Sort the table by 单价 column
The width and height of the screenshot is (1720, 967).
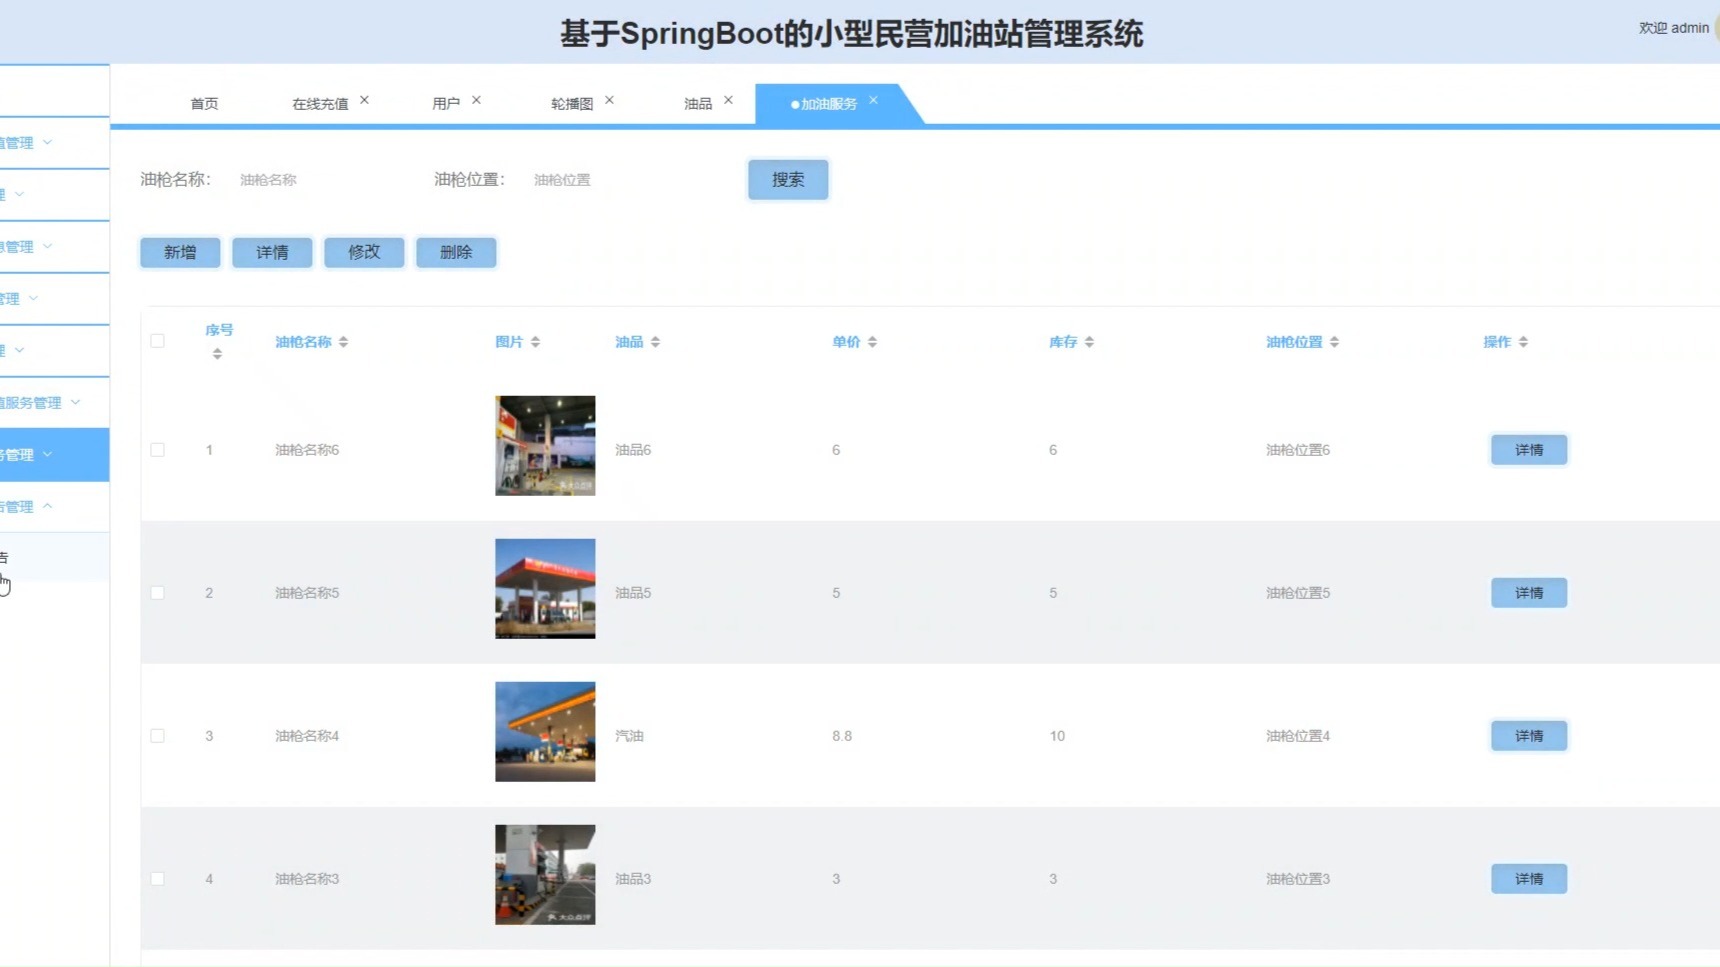[x=872, y=341]
